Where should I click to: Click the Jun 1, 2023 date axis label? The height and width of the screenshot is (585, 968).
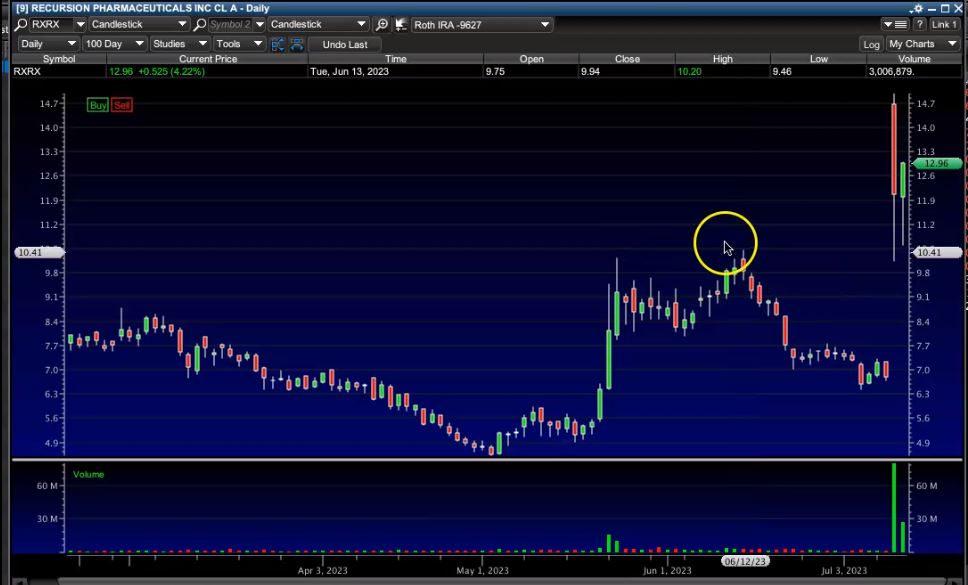click(x=667, y=571)
